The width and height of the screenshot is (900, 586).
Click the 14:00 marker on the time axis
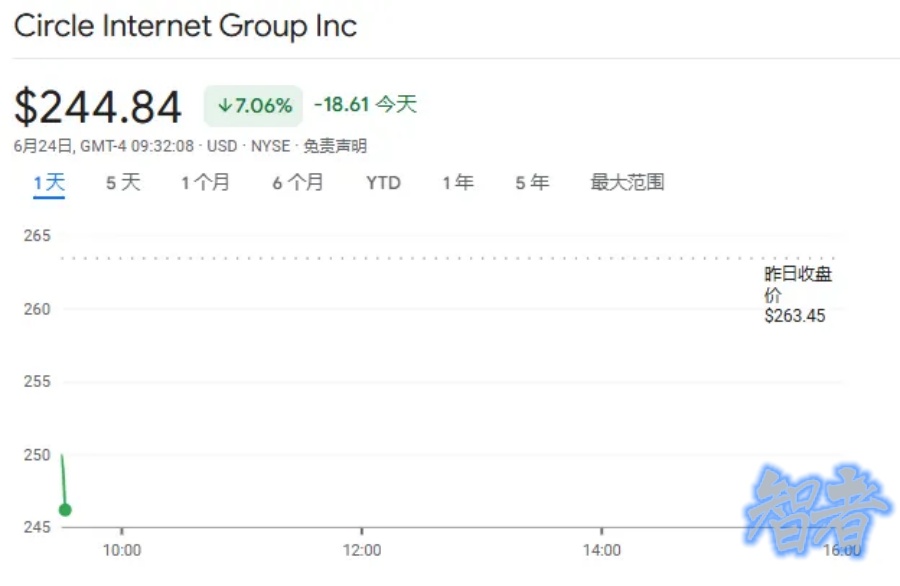[601, 550]
